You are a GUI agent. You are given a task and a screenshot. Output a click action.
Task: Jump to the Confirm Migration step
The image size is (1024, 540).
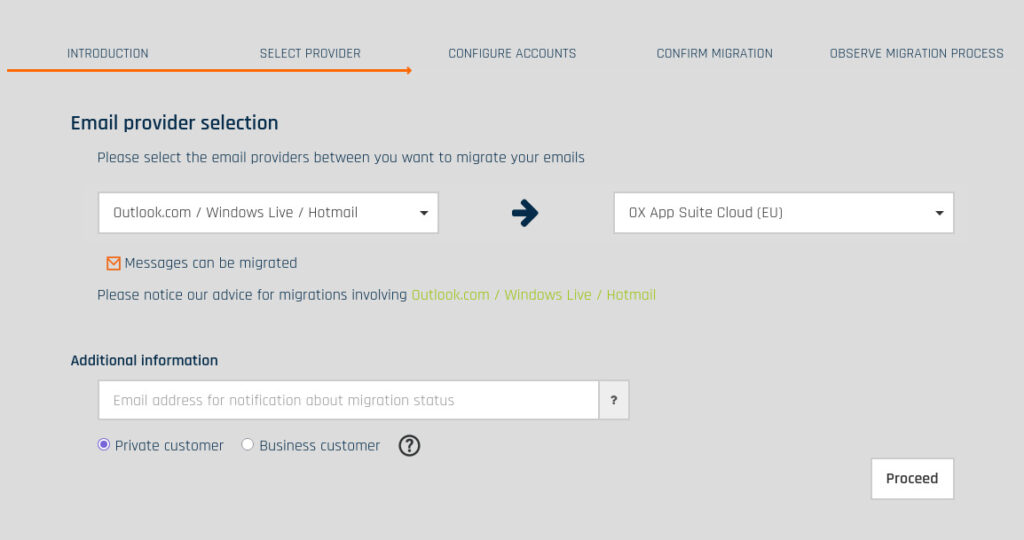[x=714, y=53]
